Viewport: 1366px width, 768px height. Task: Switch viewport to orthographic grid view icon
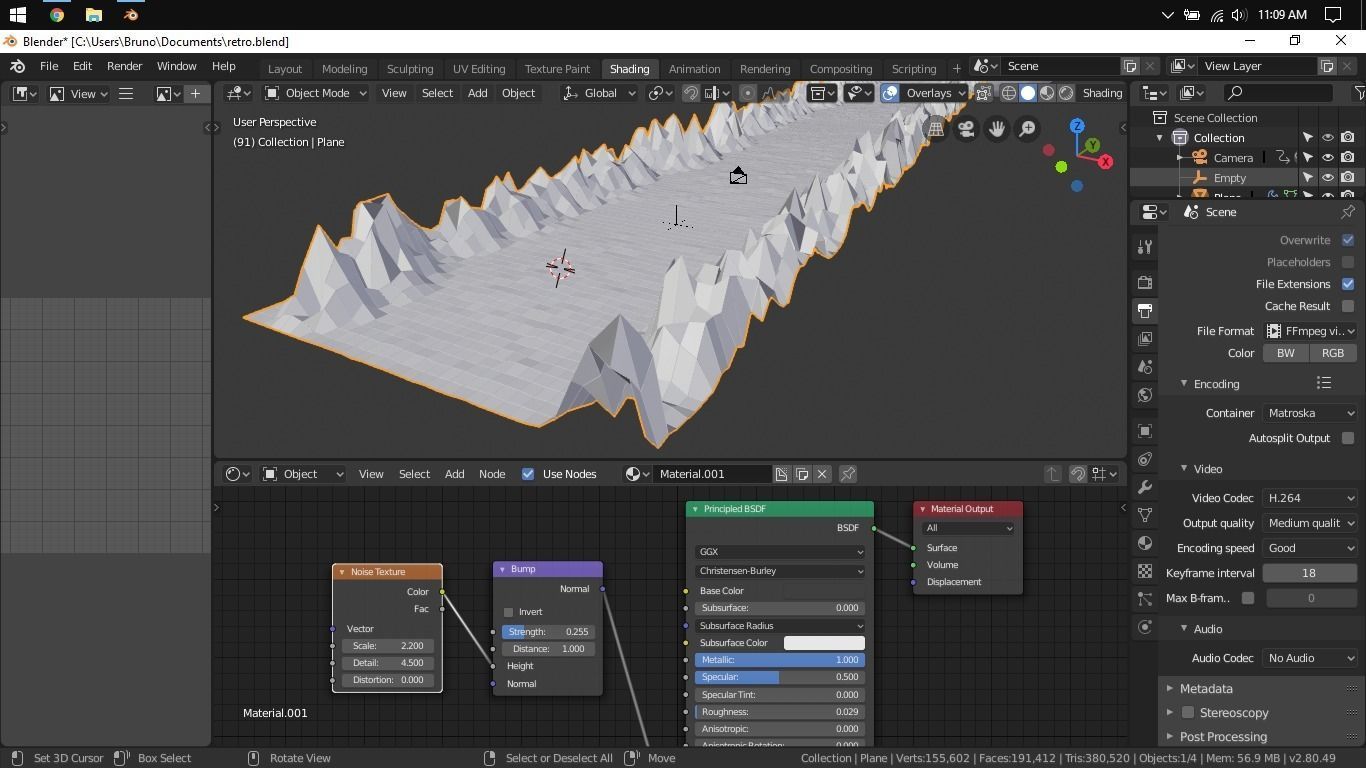pyautogui.click(x=936, y=129)
